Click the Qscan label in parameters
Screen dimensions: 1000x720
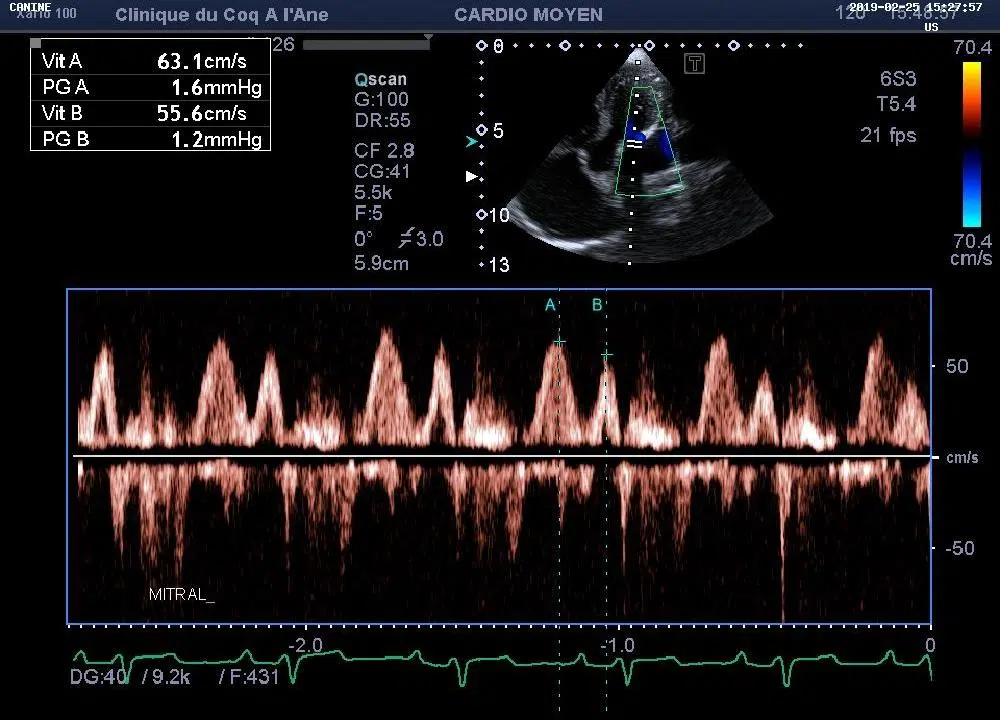381,80
